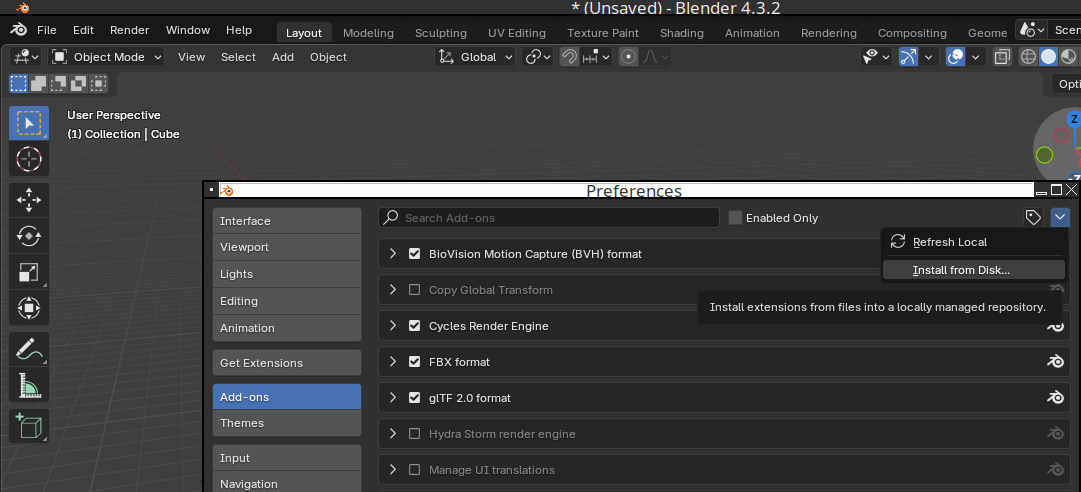
Task: Disable the FBX format add-on
Action: (x=415, y=362)
